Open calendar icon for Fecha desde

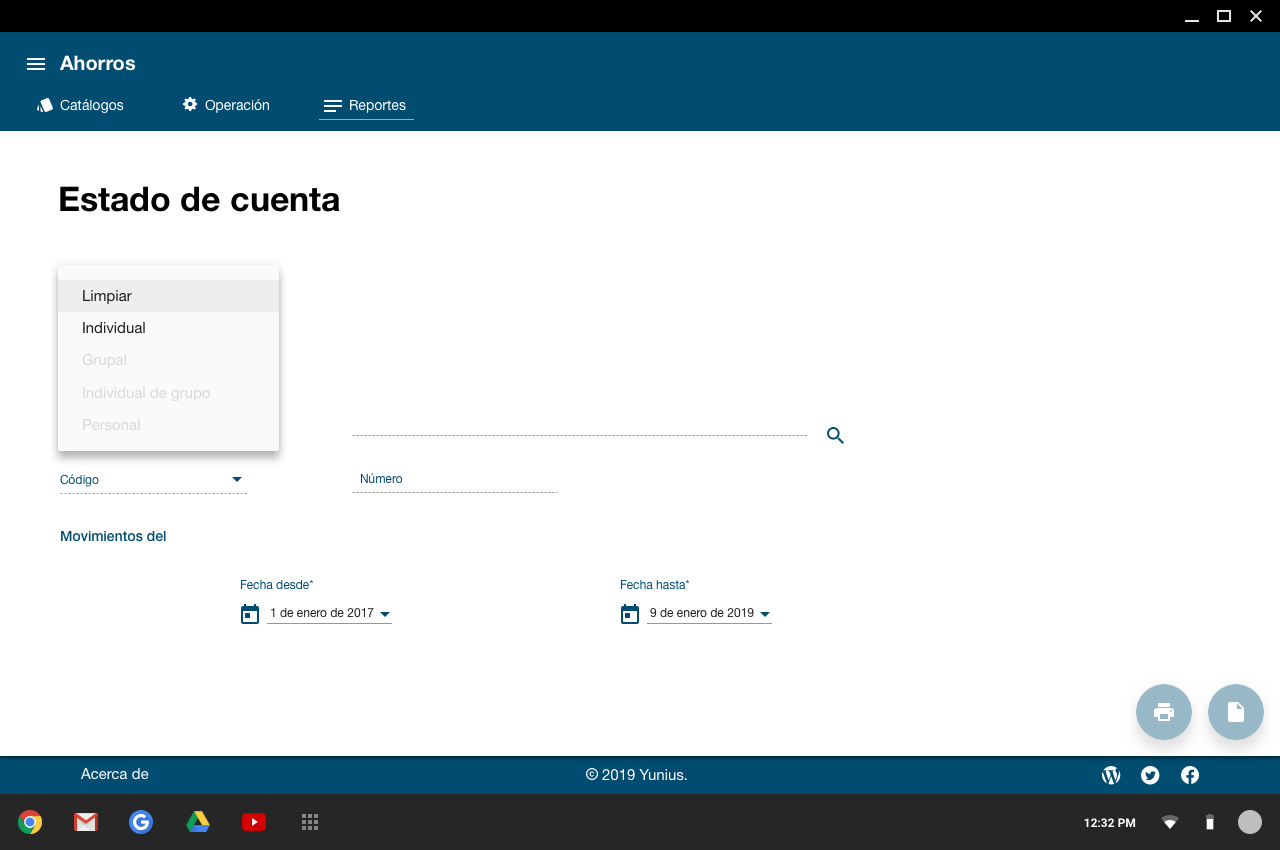pyautogui.click(x=250, y=614)
